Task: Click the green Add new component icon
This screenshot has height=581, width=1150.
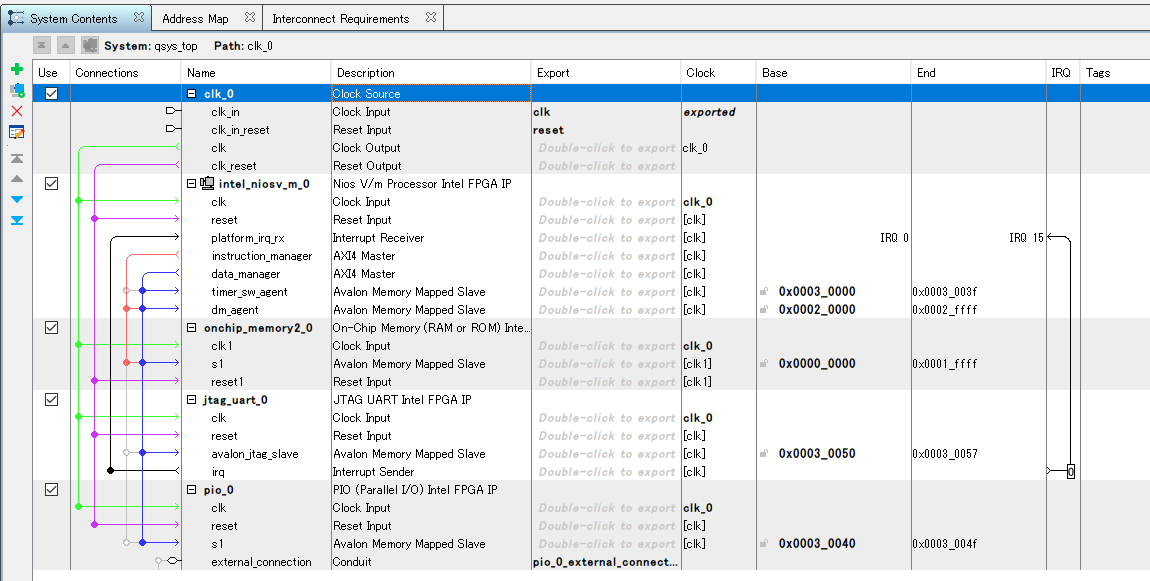Action: point(17,70)
